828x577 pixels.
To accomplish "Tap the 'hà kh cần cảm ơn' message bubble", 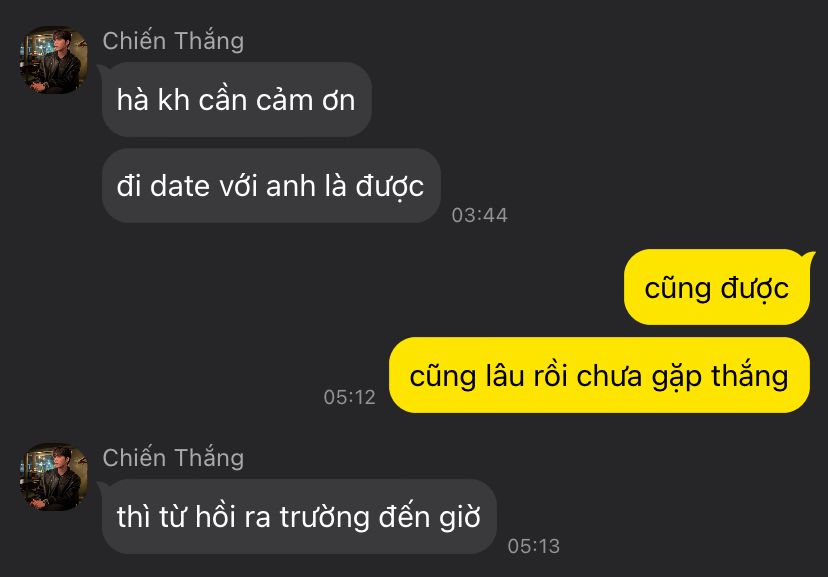I will pos(237,100).
